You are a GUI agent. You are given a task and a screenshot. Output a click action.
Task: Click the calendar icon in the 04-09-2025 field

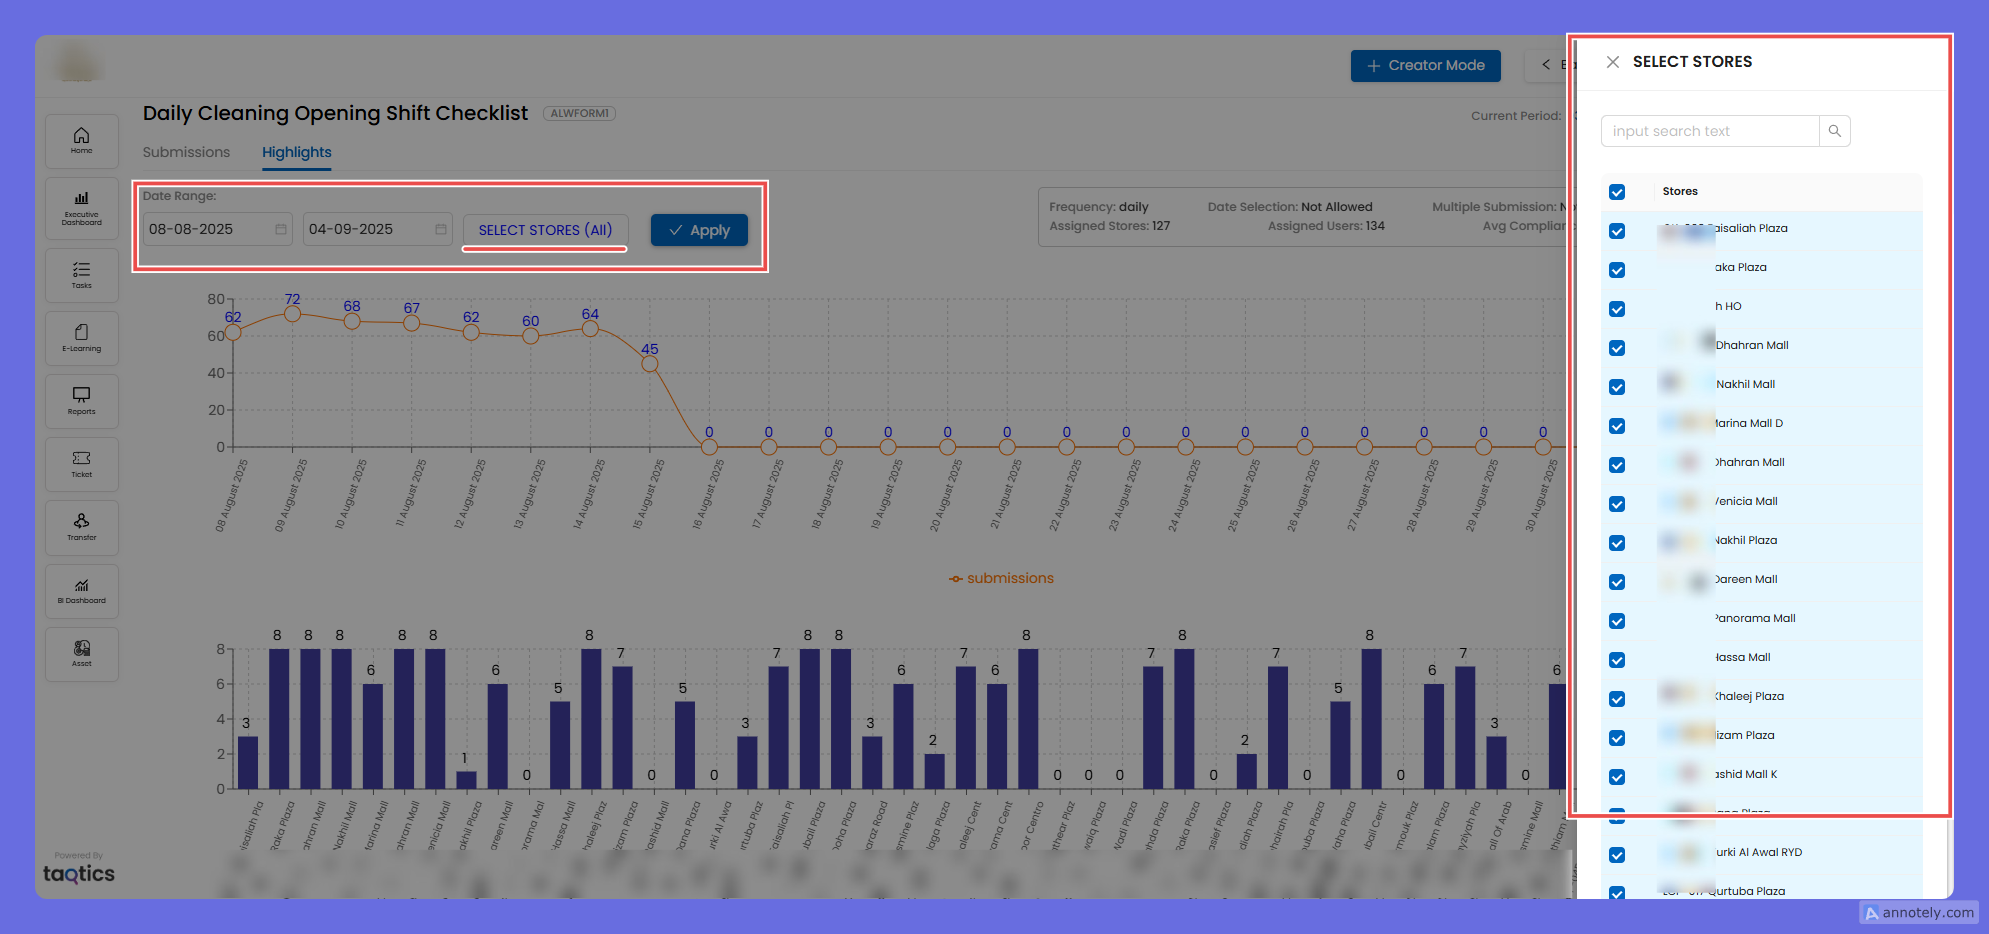click(441, 229)
